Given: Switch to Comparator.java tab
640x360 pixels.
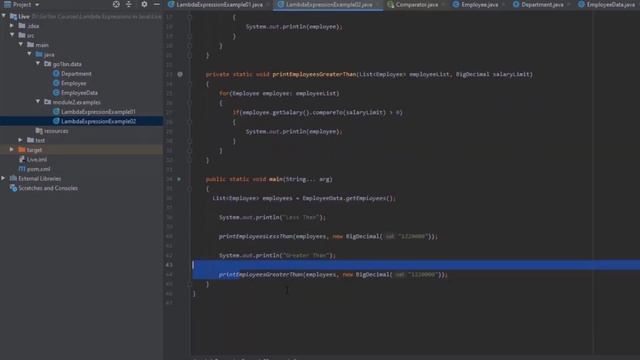Looking at the screenshot, I should [x=416, y=4].
